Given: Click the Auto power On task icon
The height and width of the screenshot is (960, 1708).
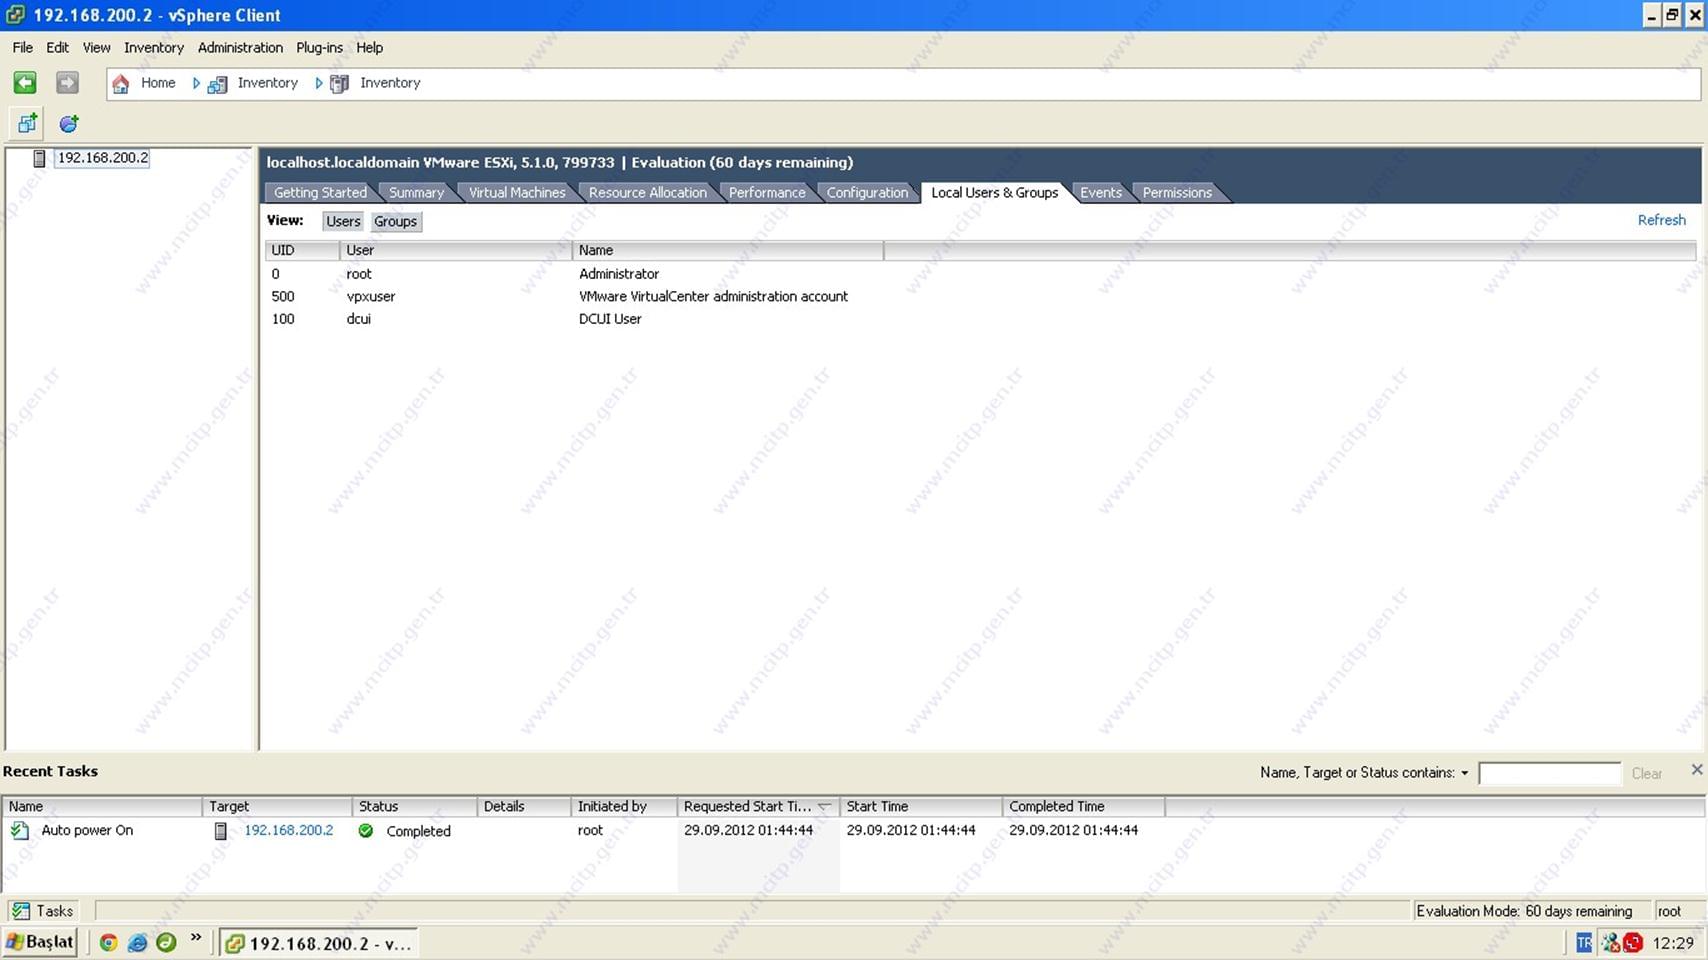Looking at the screenshot, I should [x=20, y=830].
